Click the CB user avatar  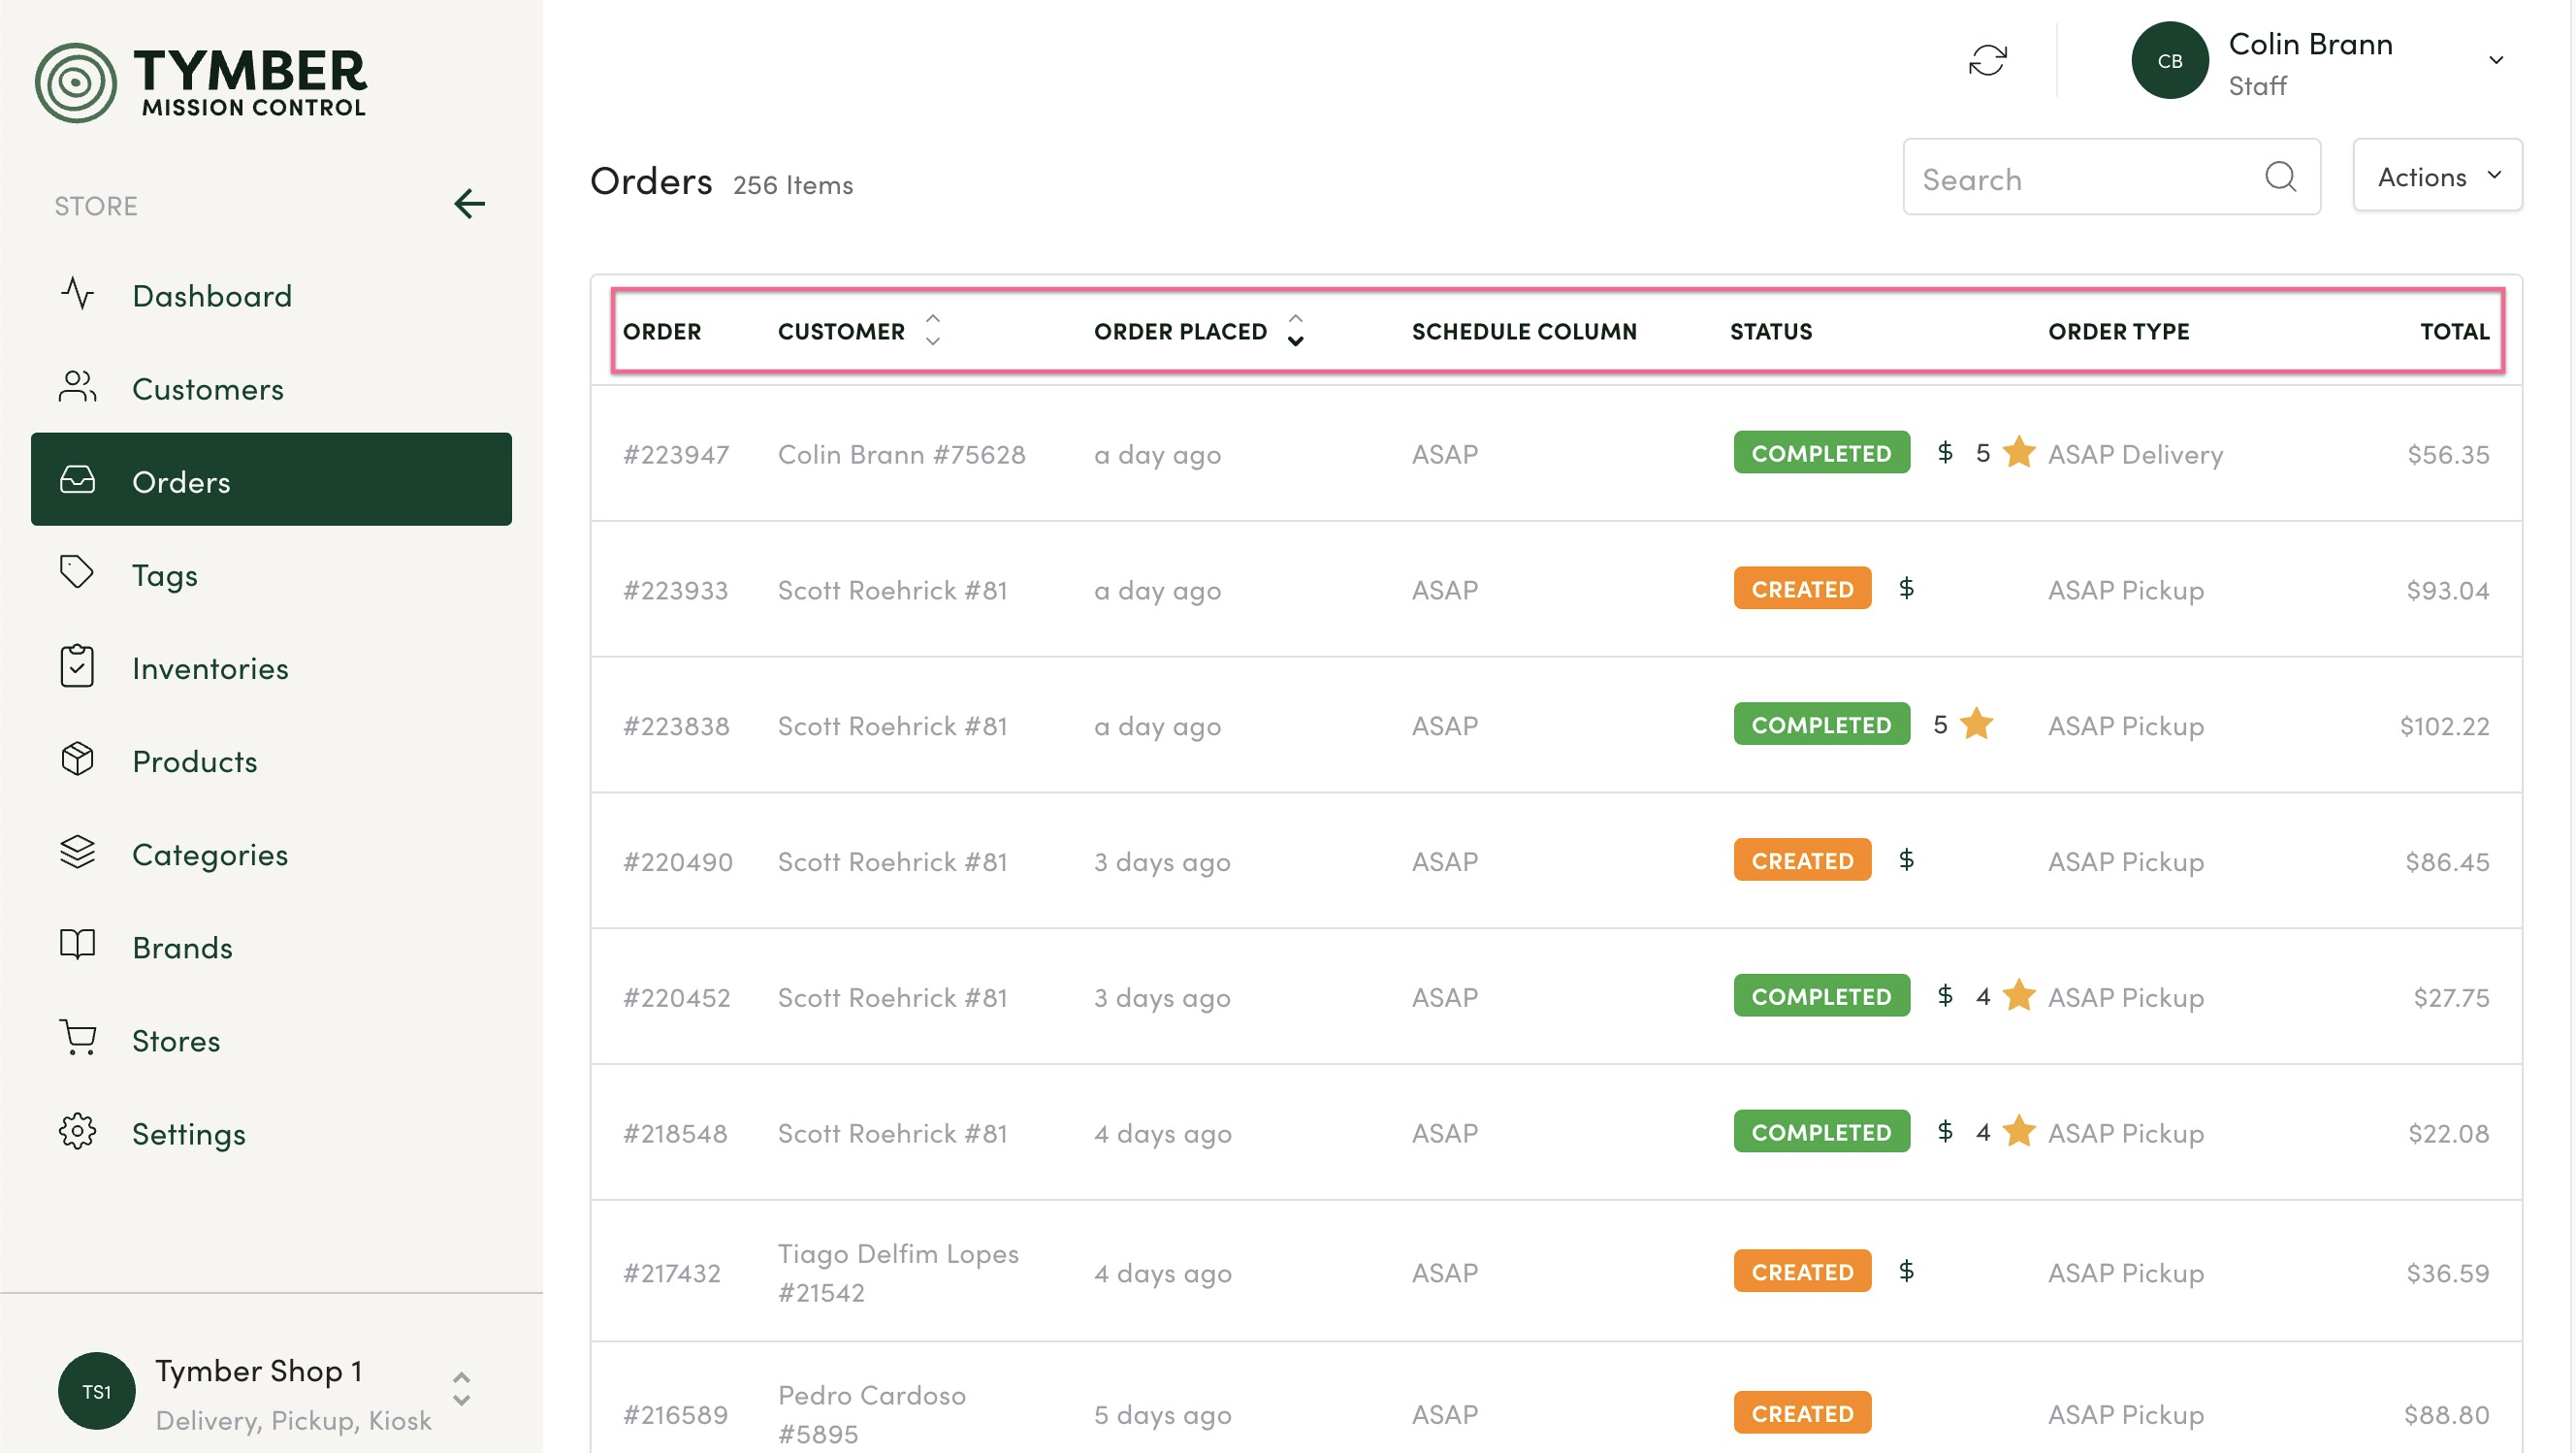coord(2169,60)
